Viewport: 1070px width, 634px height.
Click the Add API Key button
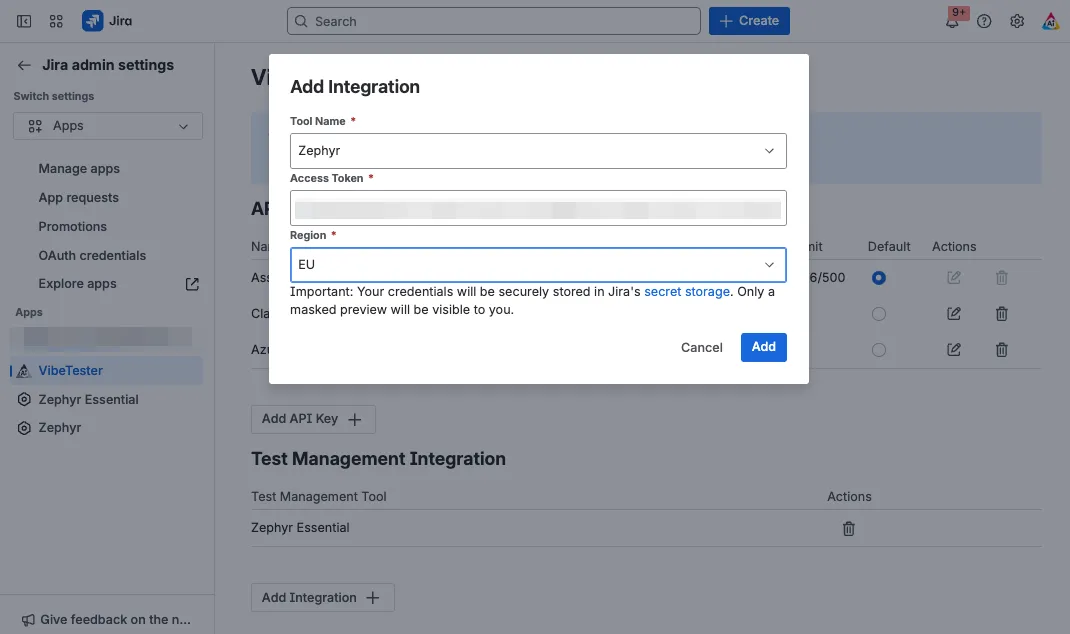pos(313,419)
